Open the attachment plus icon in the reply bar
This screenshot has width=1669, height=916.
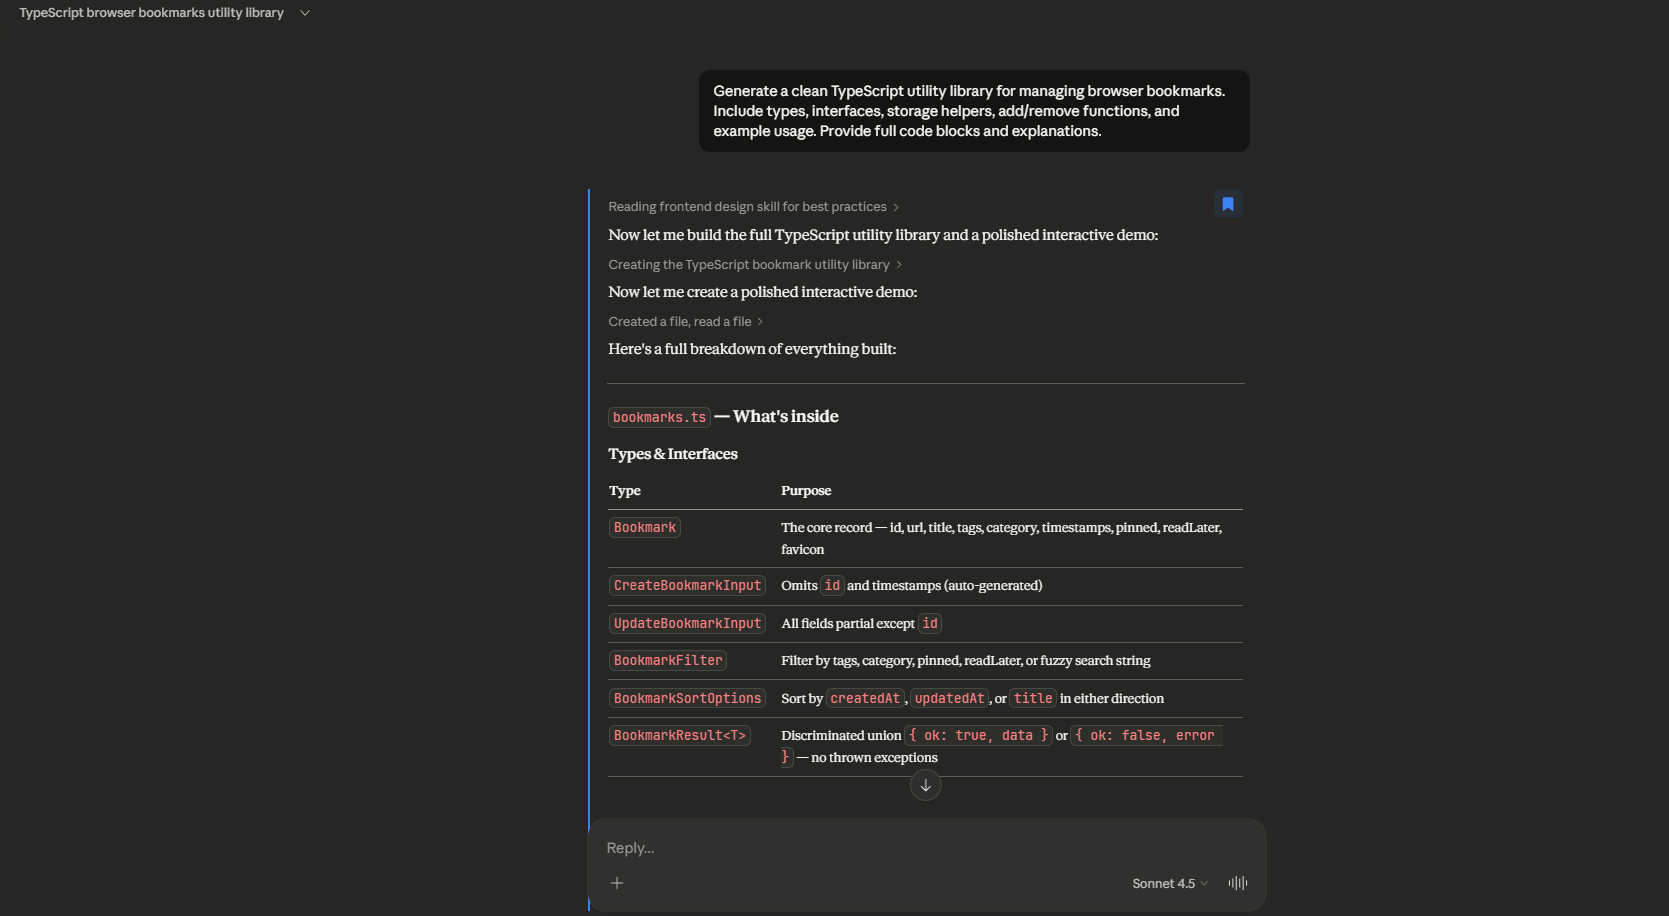617,883
